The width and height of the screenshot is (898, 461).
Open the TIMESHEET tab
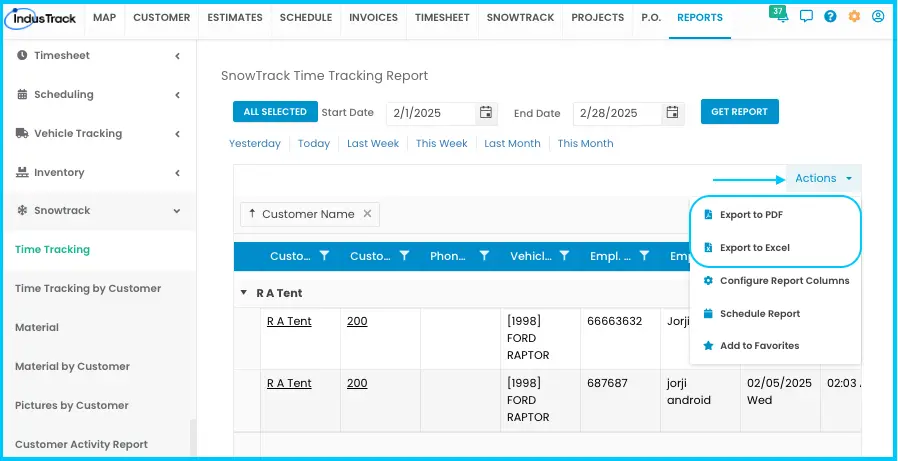click(442, 18)
